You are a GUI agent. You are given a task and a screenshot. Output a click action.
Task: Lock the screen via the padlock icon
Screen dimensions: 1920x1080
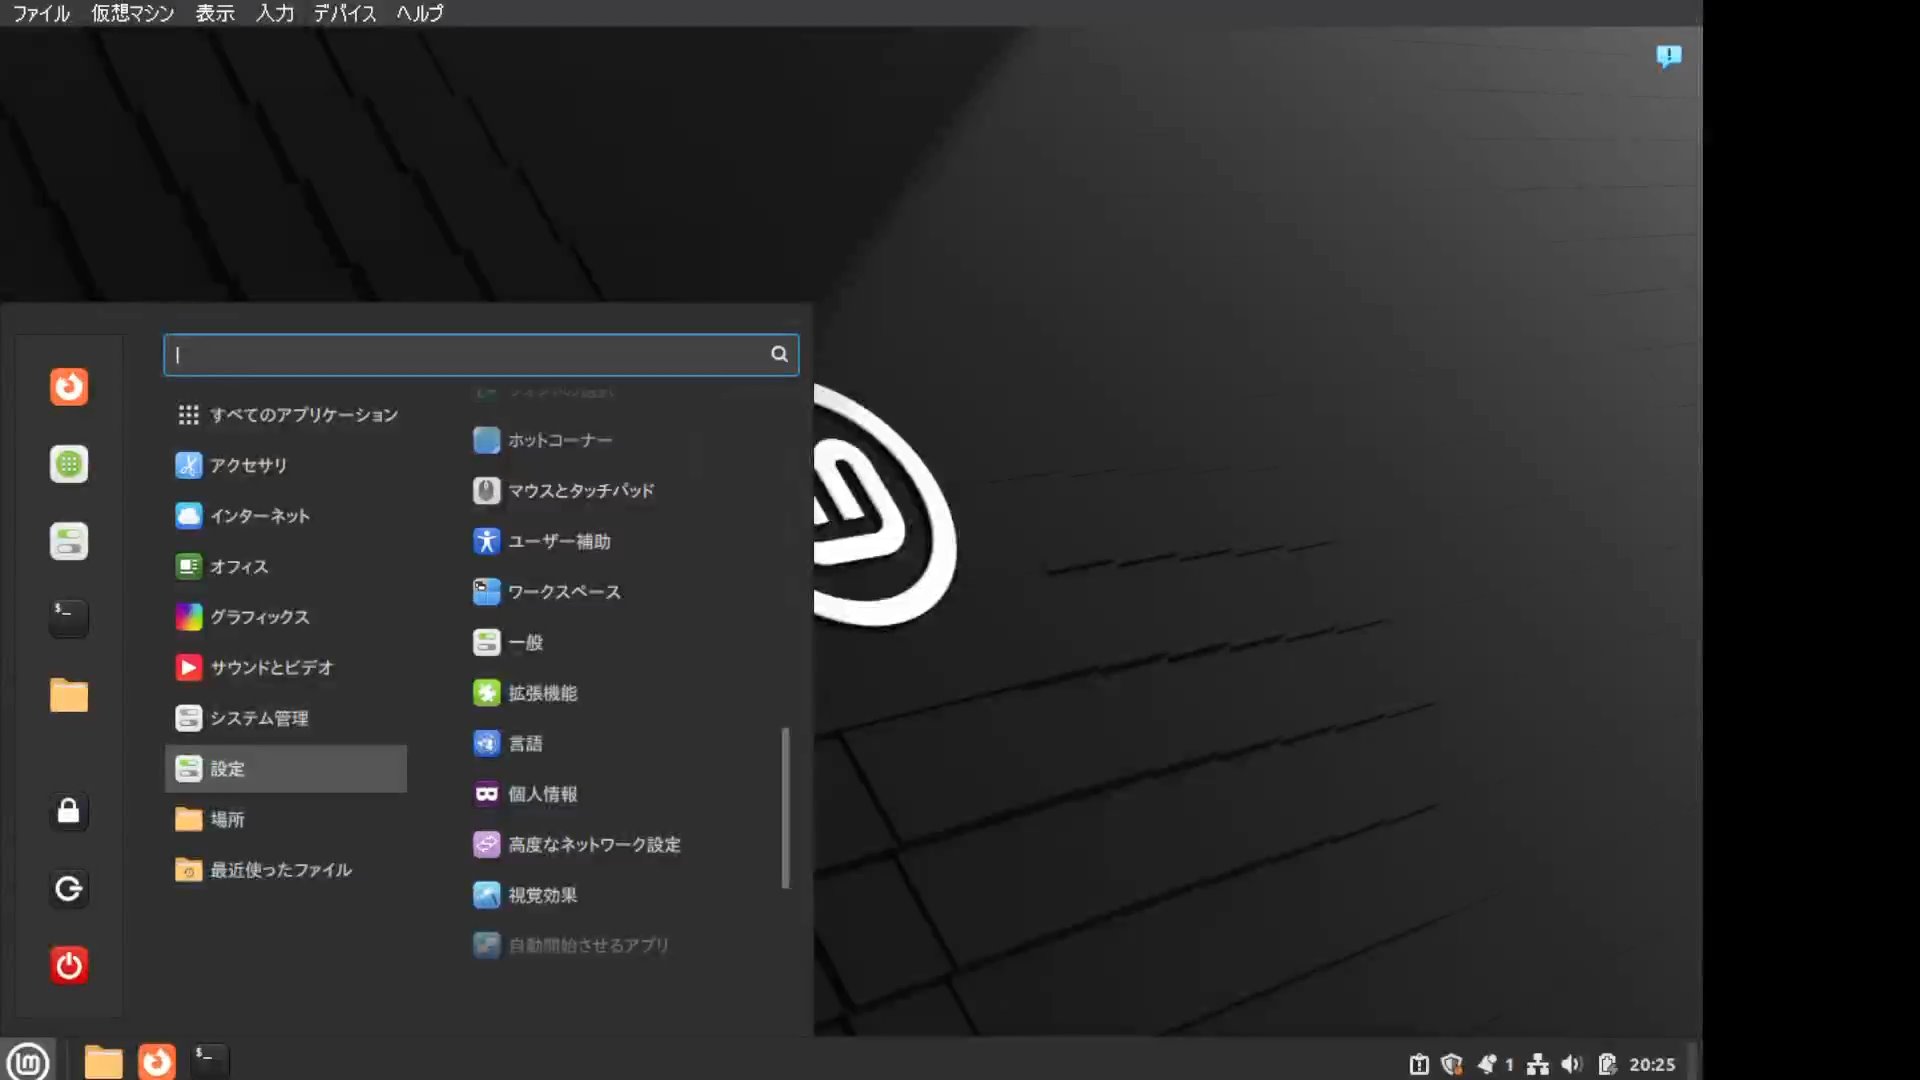[68, 811]
